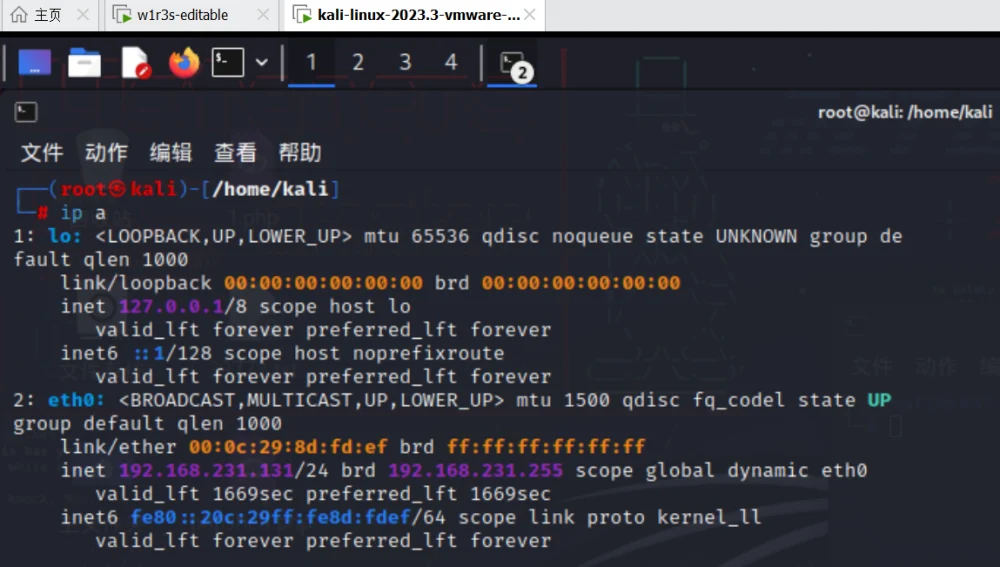Switch to workspace 1

click(311, 63)
